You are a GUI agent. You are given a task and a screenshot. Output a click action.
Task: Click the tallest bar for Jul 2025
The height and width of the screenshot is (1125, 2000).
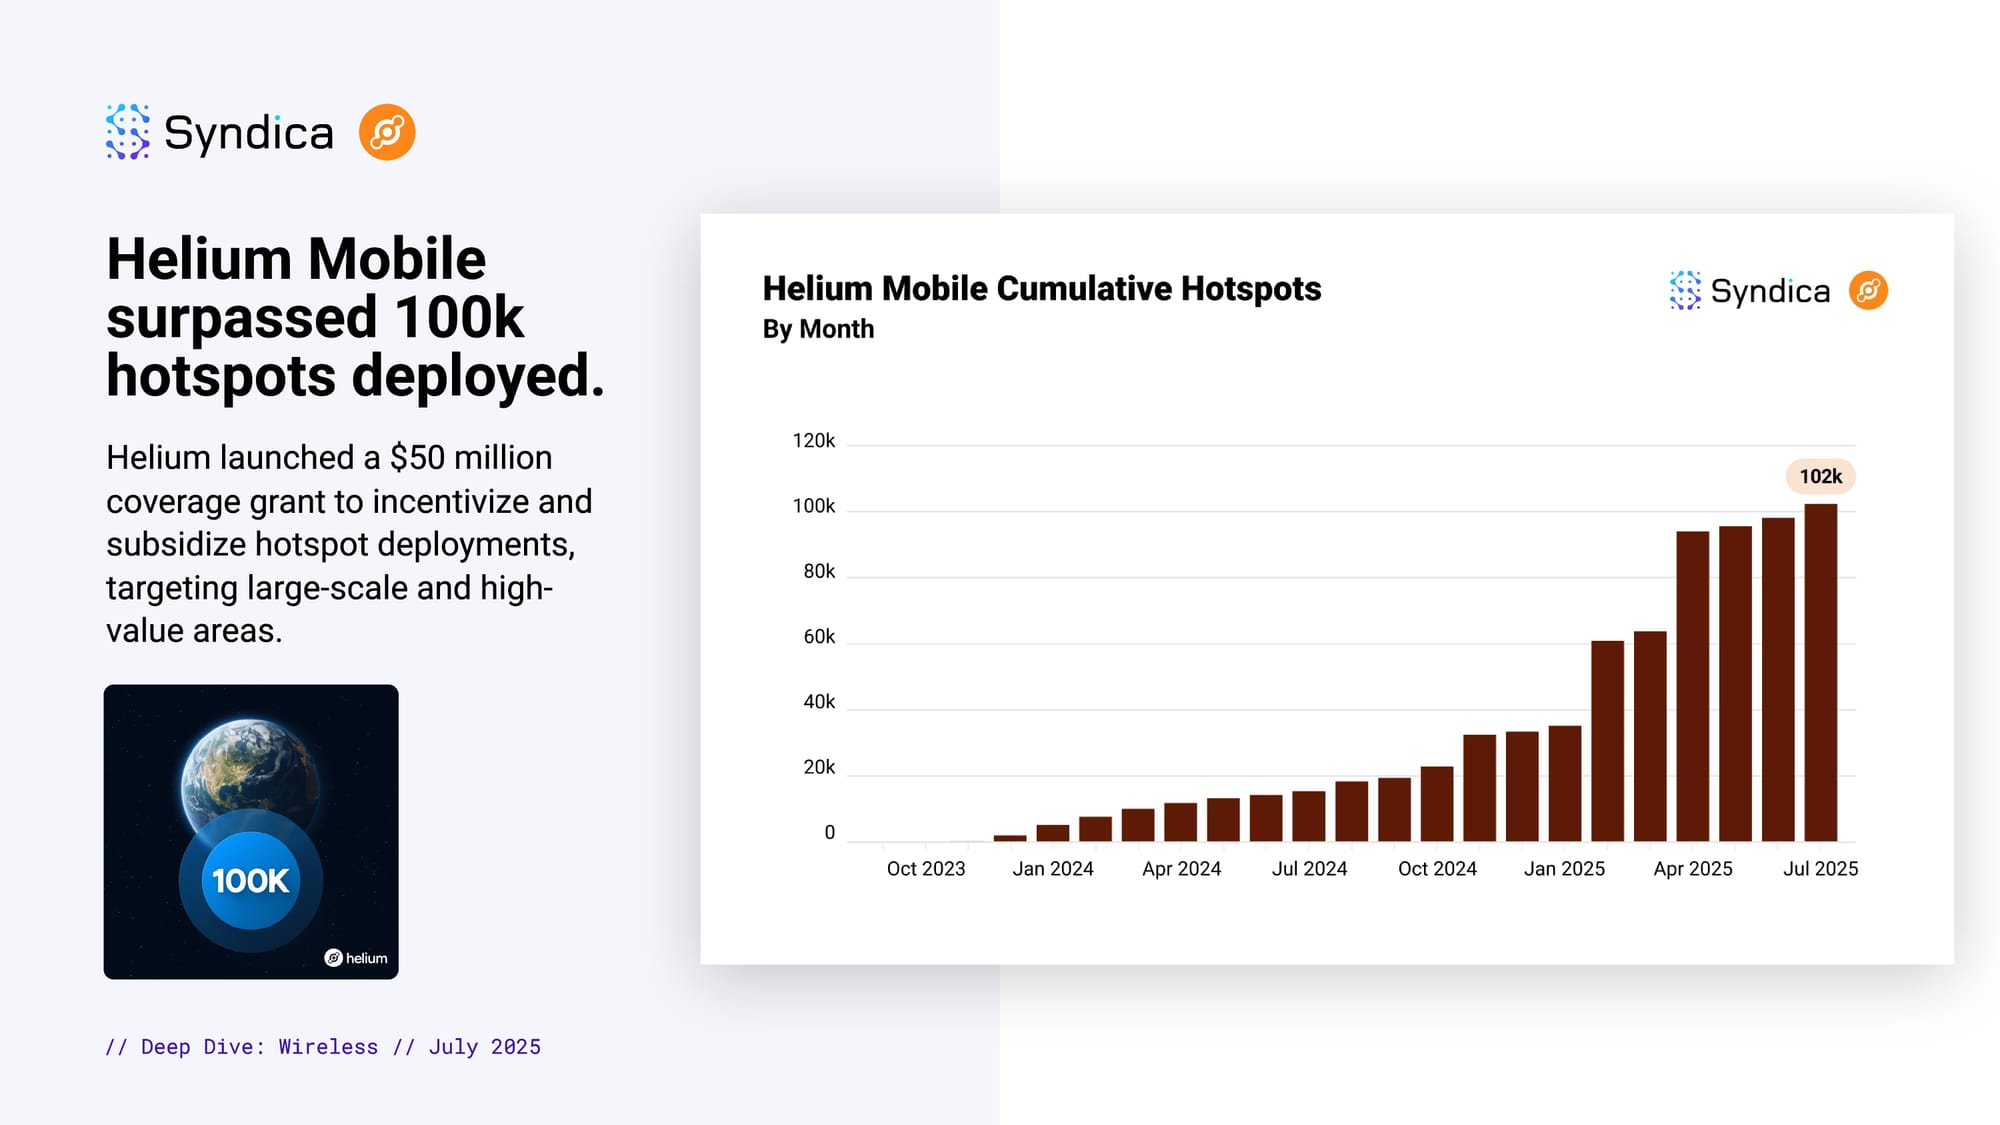tap(1820, 672)
